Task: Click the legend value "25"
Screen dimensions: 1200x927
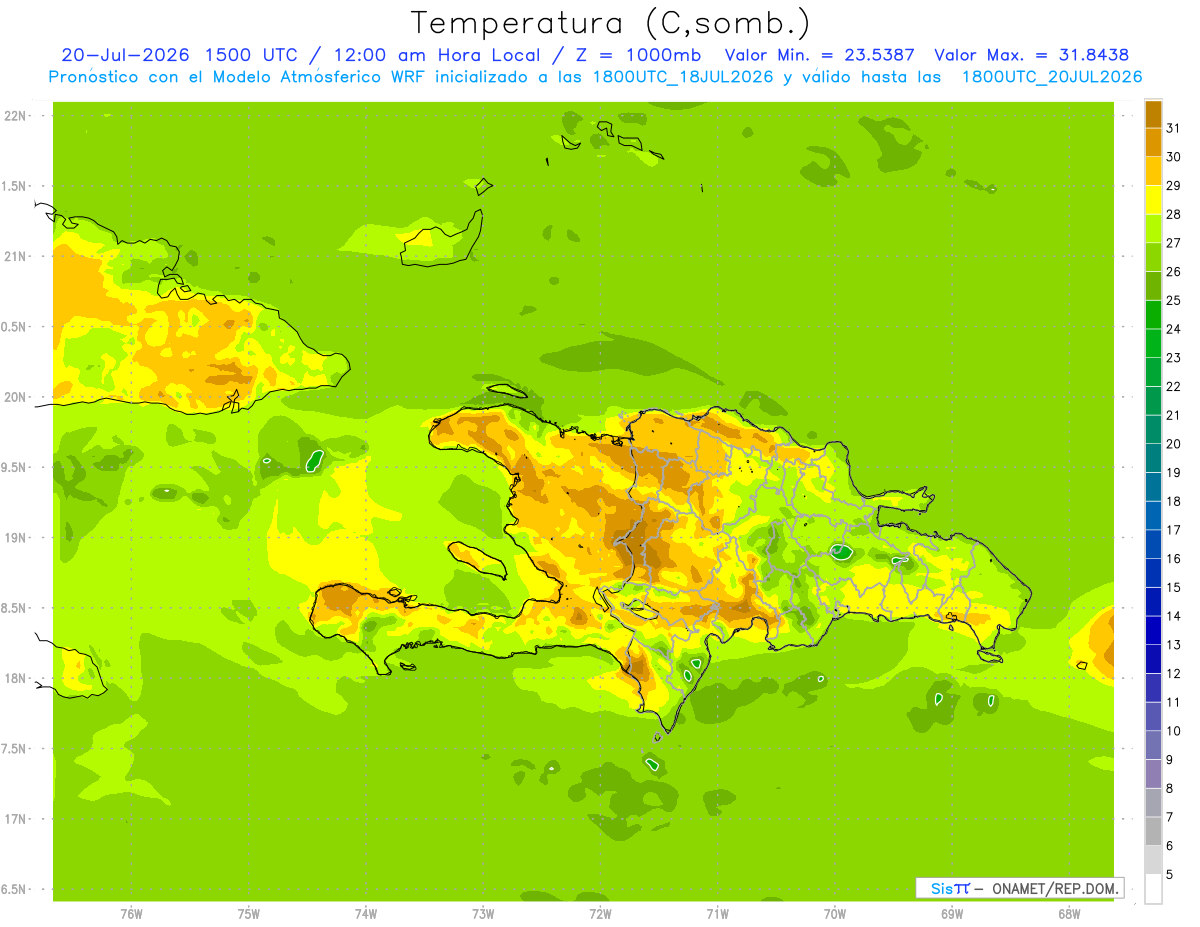Action: click(x=1174, y=300)
